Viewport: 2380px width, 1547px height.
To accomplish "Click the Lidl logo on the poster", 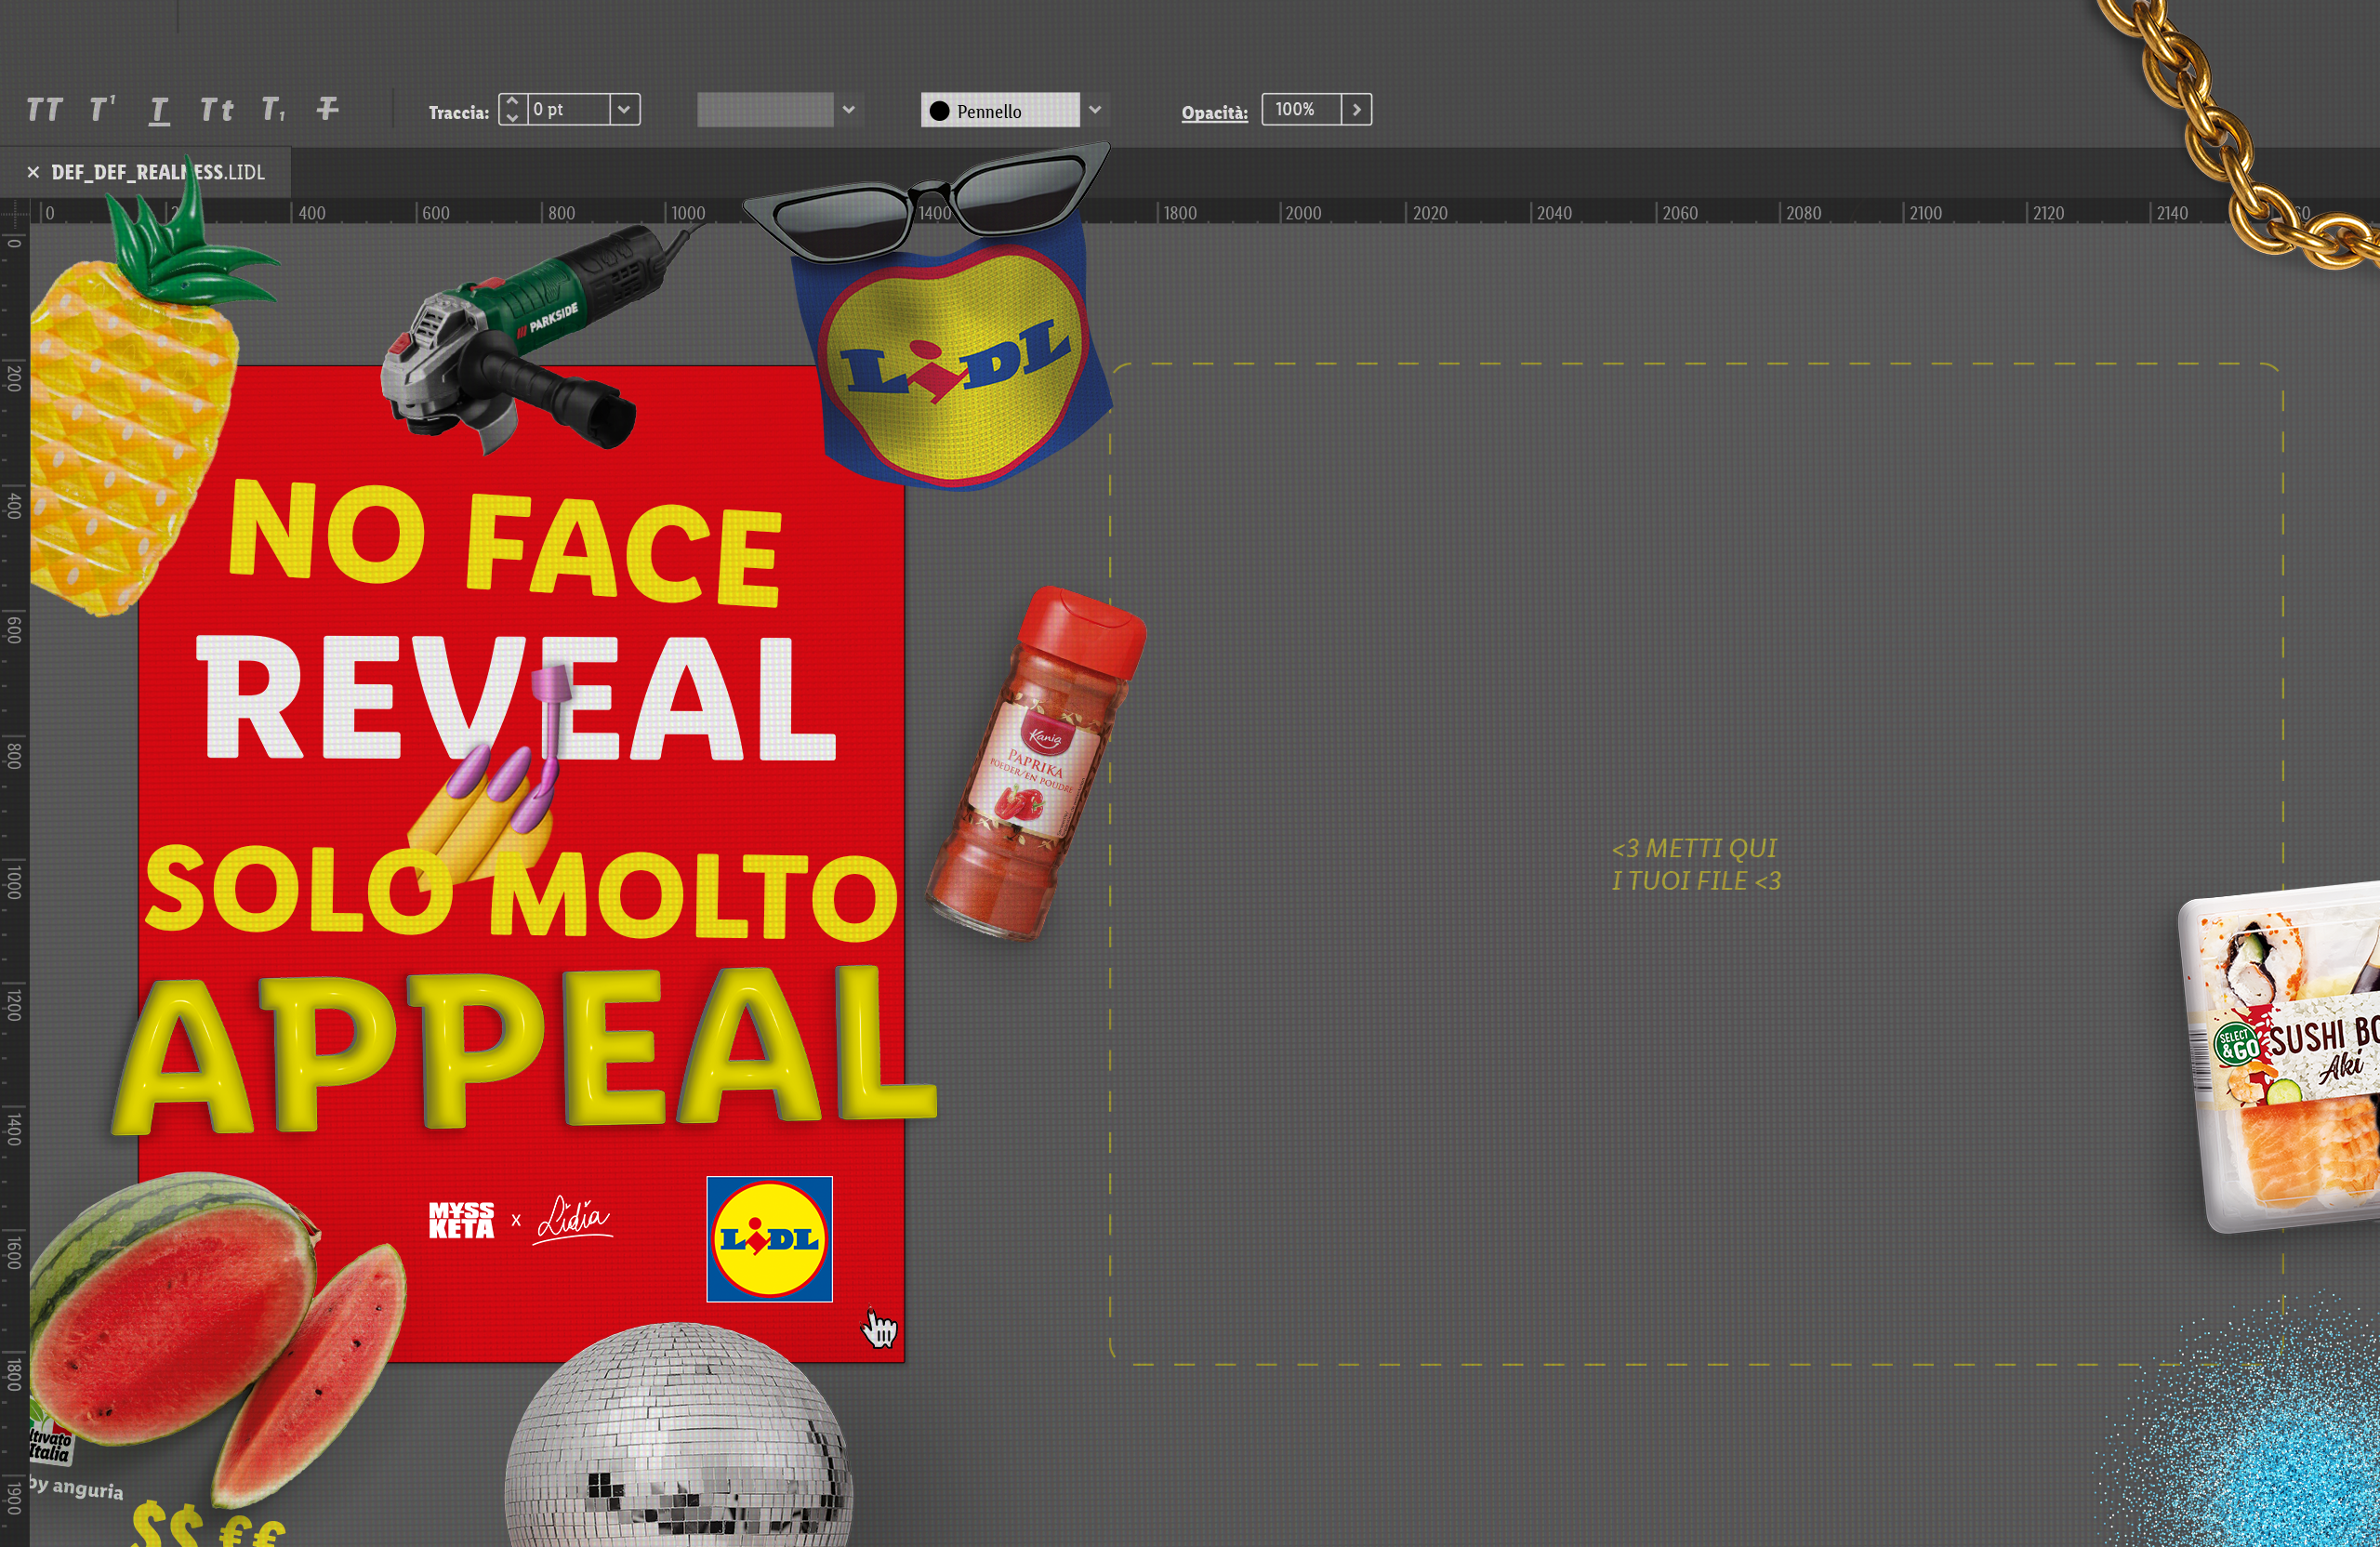I will pyautogui.click(x=769, y=1239).
